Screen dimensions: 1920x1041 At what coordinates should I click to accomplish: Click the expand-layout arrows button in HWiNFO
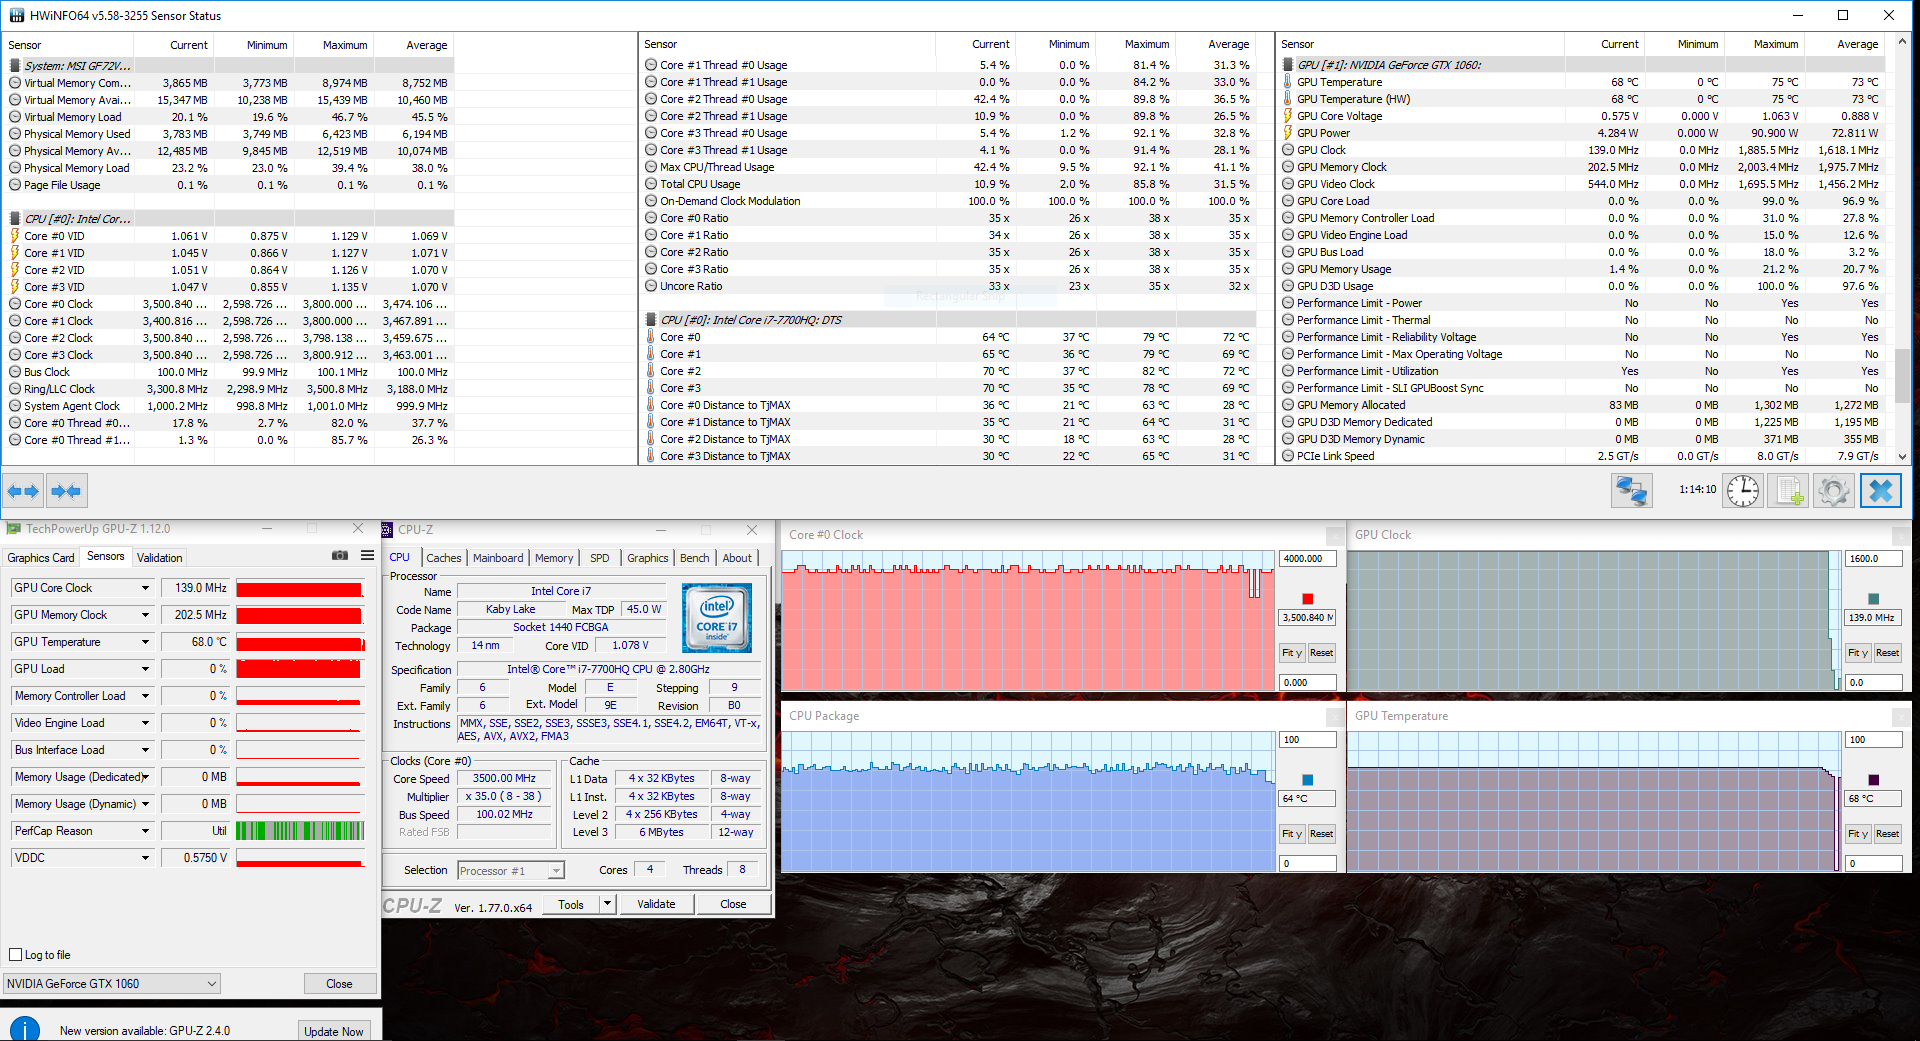click(x=23, y=491)
